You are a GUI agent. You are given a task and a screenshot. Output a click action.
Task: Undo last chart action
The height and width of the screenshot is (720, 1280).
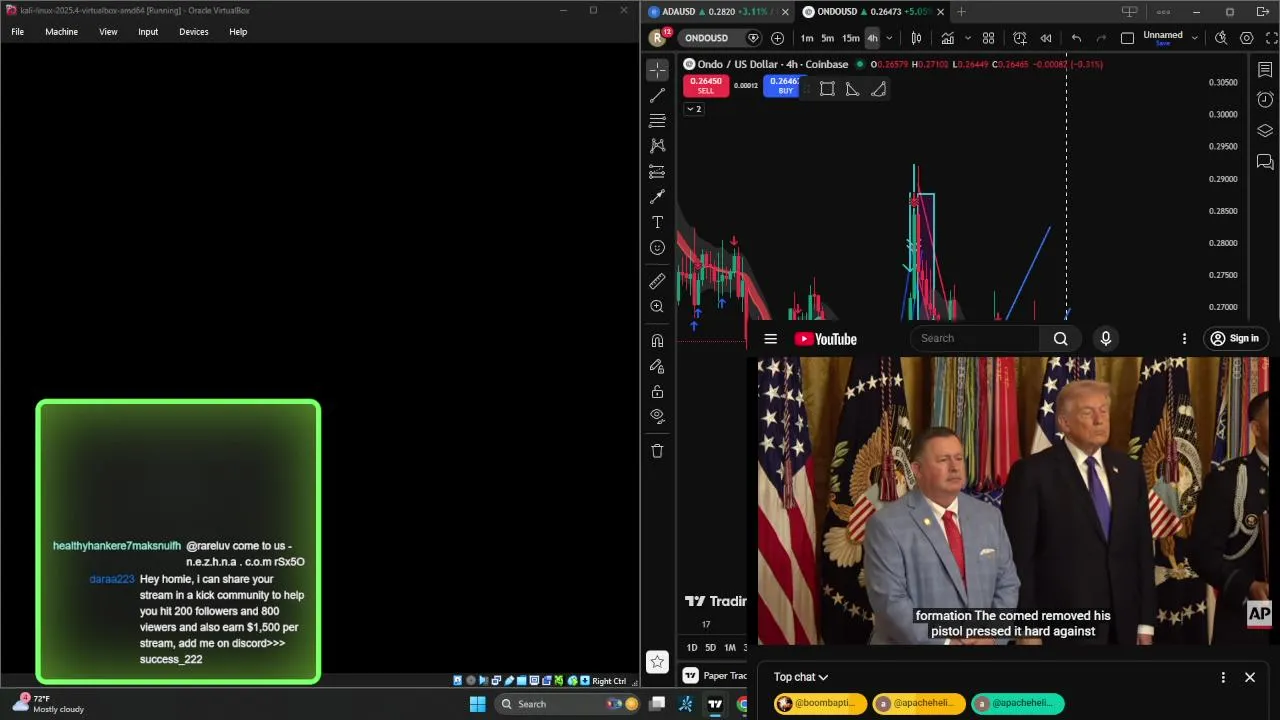(1076, 38)
